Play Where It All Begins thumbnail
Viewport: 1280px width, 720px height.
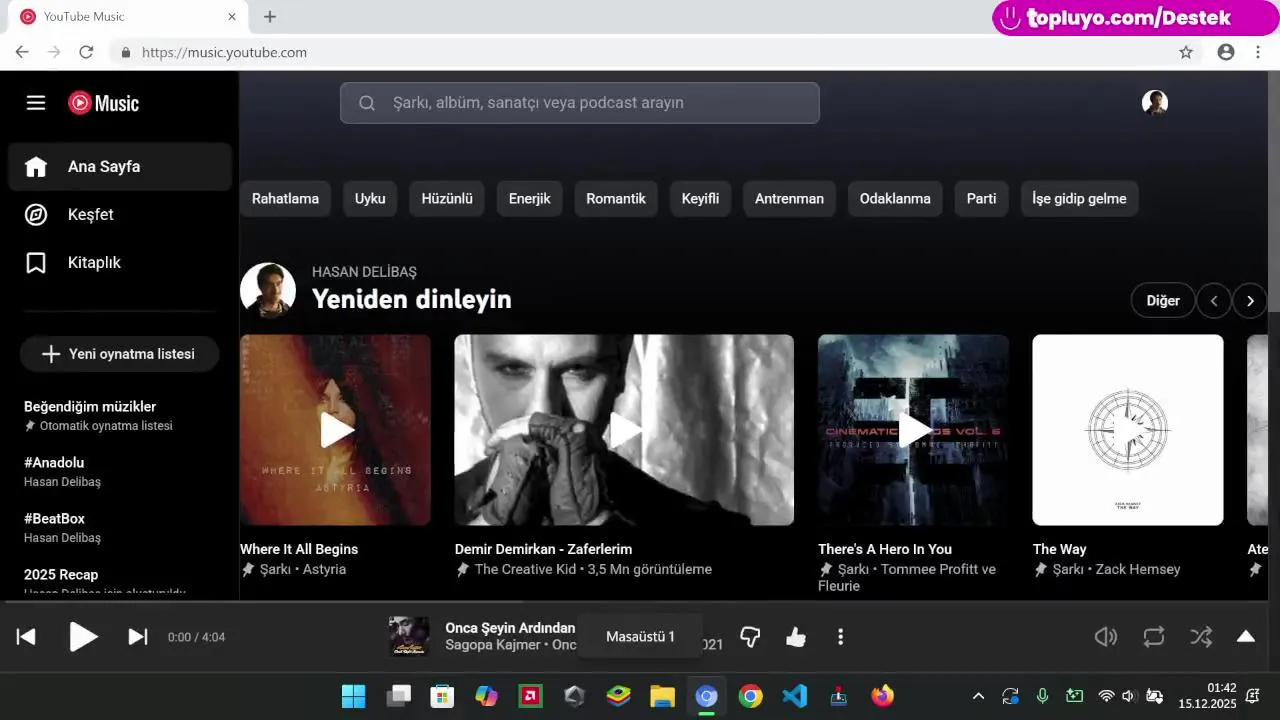click(x=335, y=430)
